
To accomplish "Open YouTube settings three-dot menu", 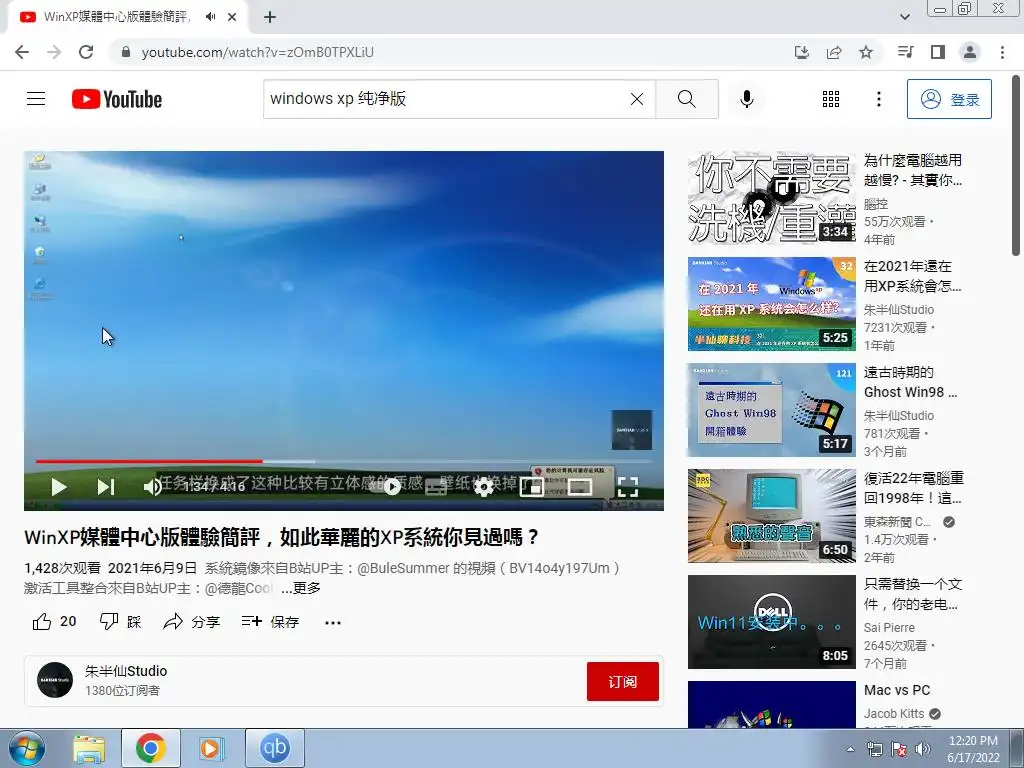I will coord(878,99).
